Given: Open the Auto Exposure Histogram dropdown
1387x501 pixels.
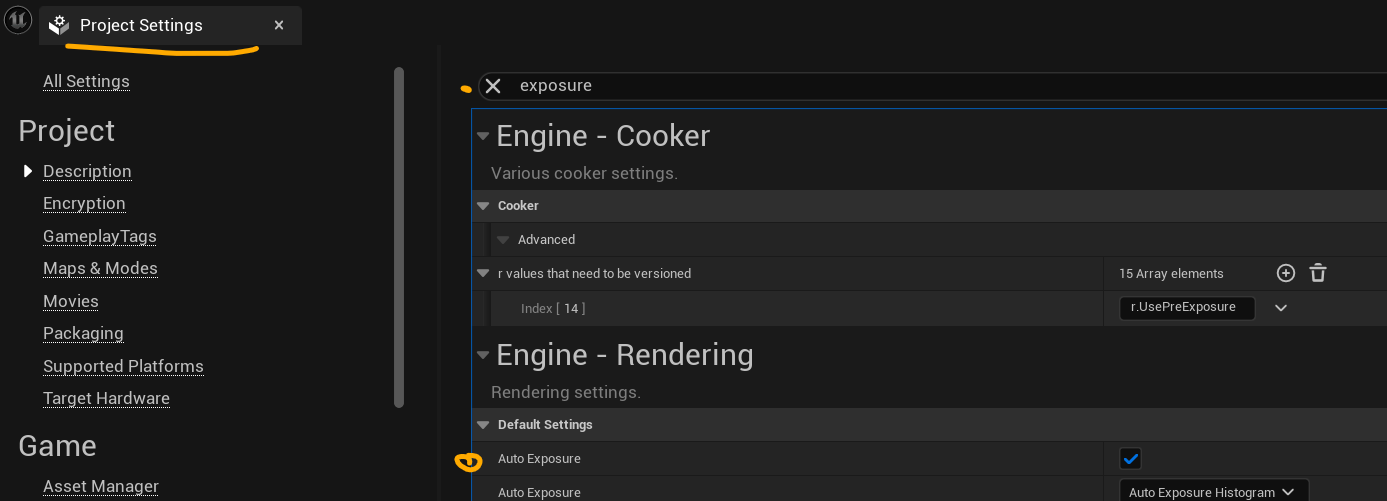Looking at the screenshot, I should pos(1213,492).
